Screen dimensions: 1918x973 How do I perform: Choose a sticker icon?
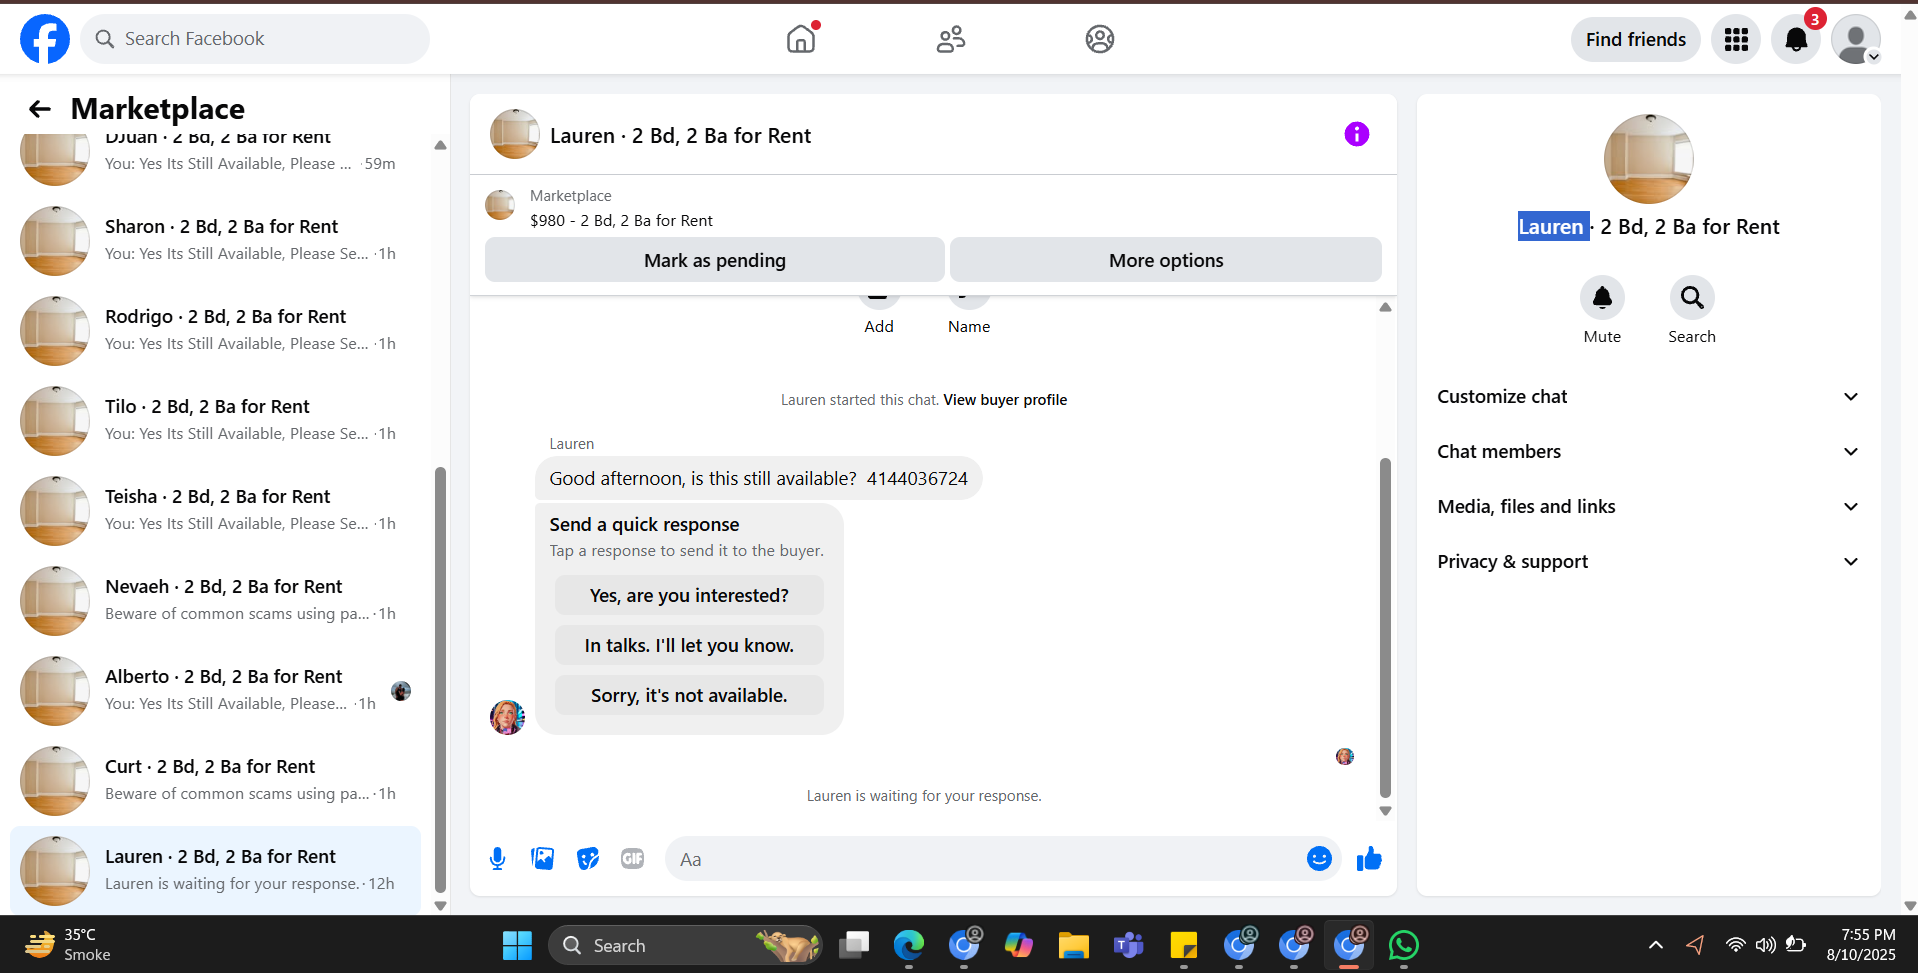588,859
